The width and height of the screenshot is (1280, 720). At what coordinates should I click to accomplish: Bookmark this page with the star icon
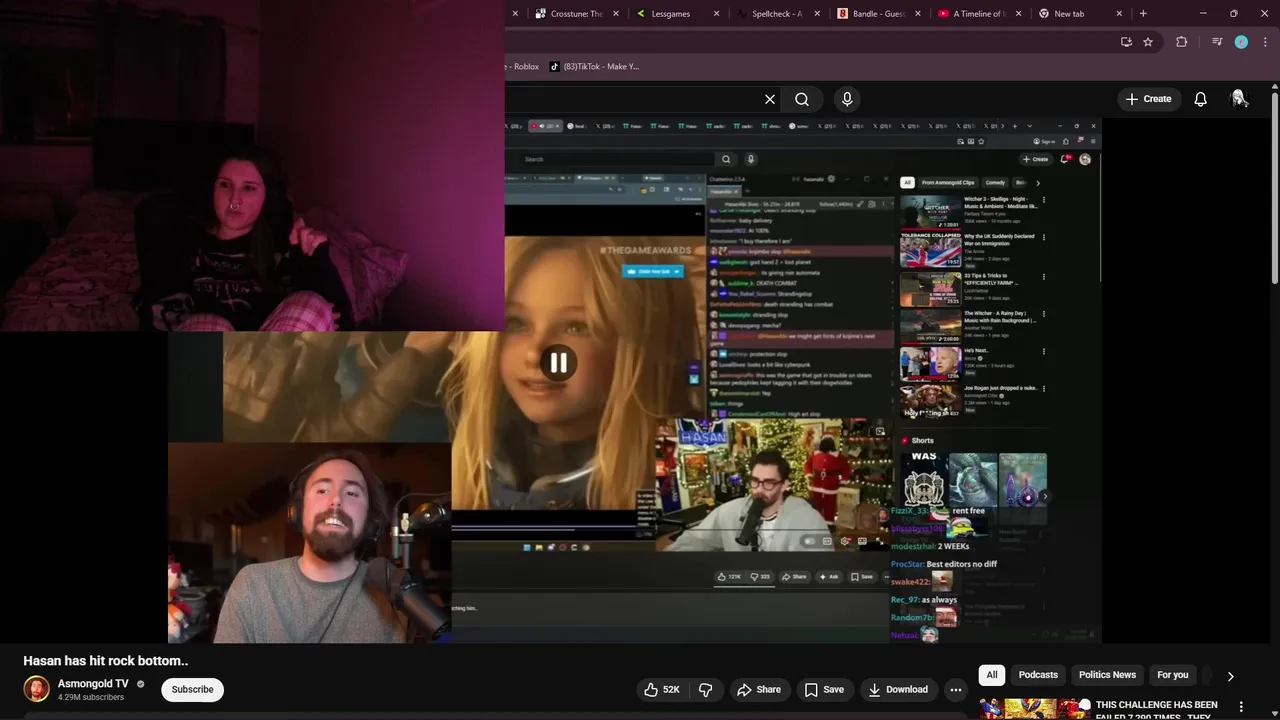(x=1148, y=42)
